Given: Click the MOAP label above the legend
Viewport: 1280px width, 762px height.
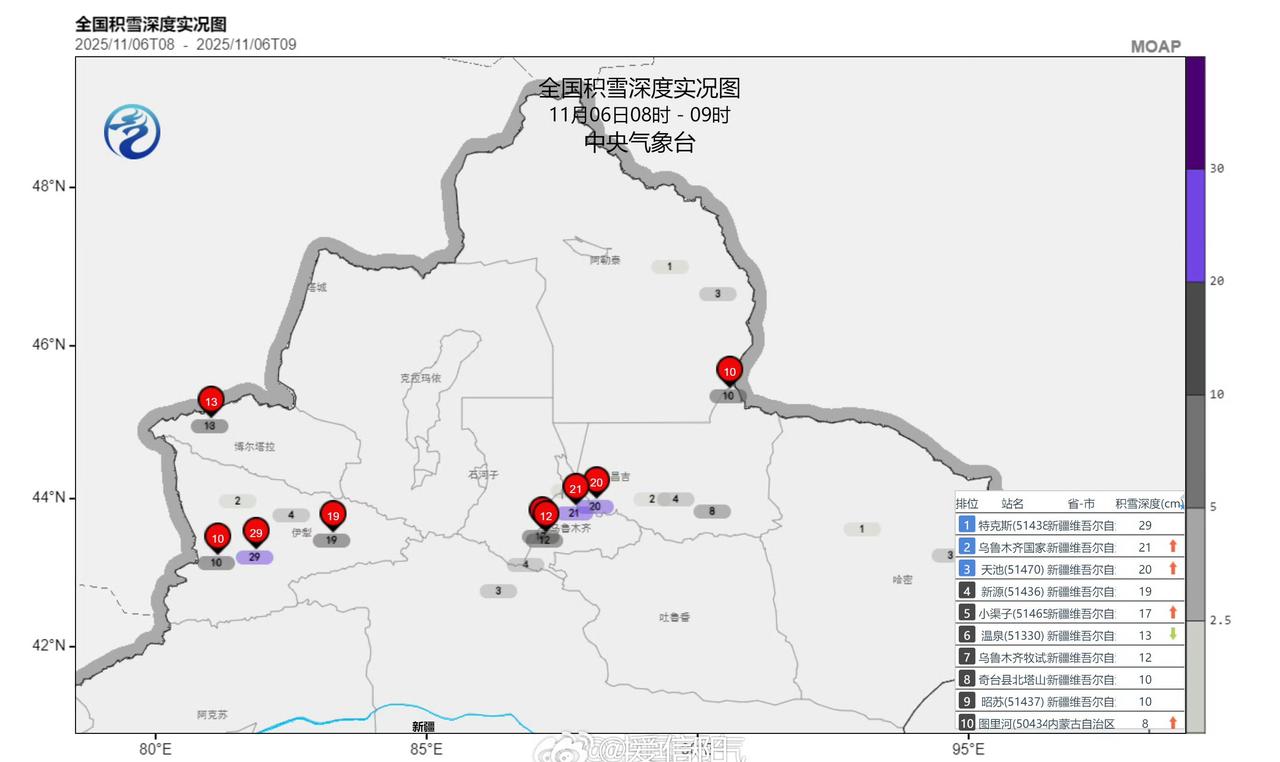Looking at the screenshot, I should pyautogui.click(x=1156, y=46).
